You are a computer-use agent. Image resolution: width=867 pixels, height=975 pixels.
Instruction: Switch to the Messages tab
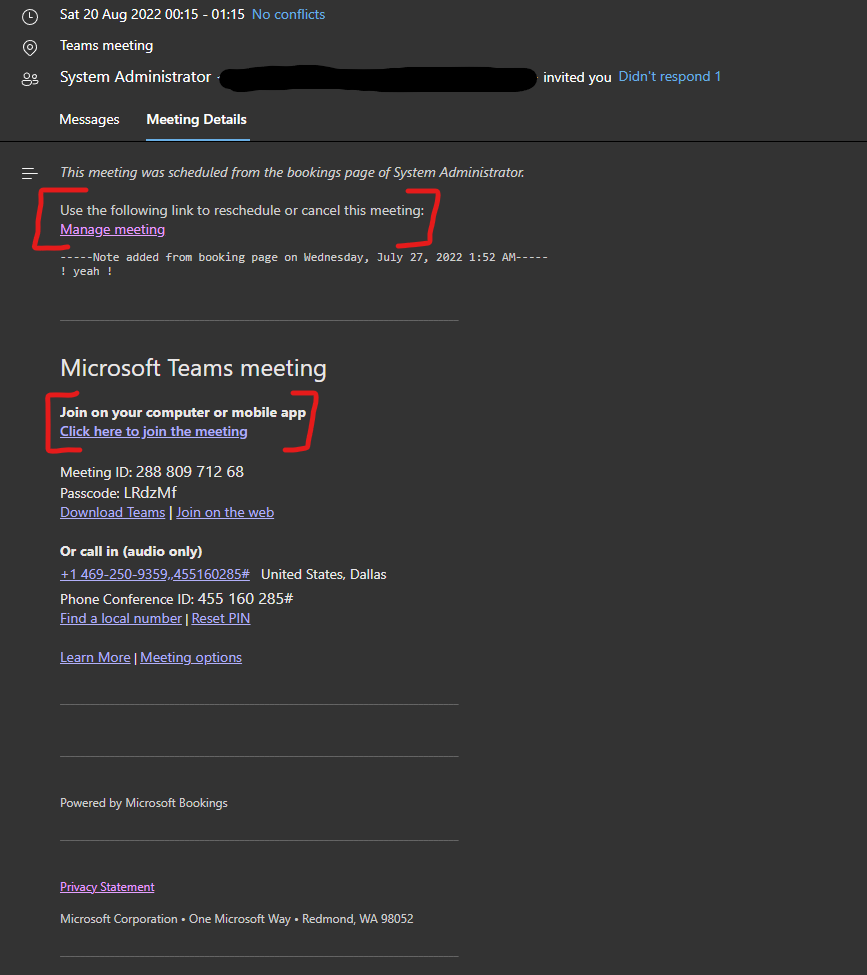89,119
